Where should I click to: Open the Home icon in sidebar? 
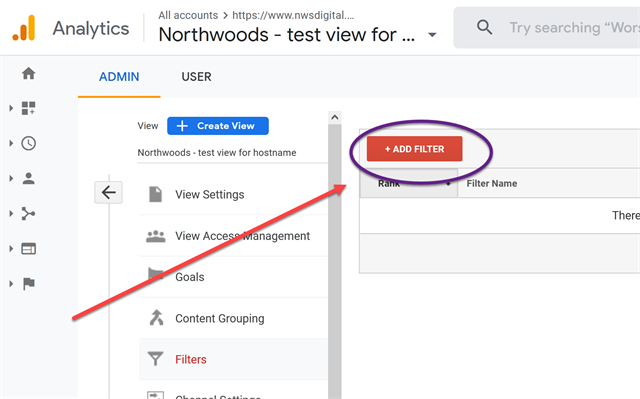click(29, 74)
